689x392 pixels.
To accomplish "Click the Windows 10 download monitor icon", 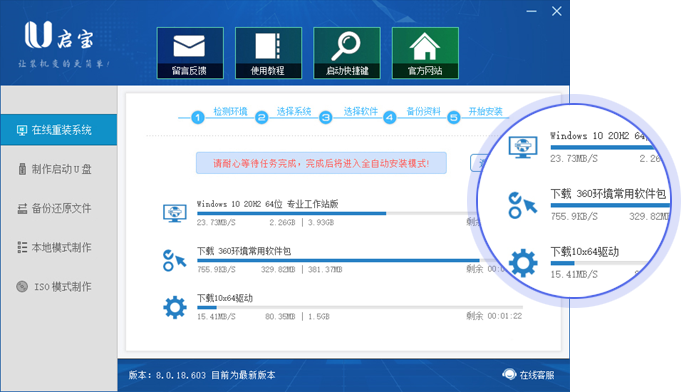I will tap(174, 214).
